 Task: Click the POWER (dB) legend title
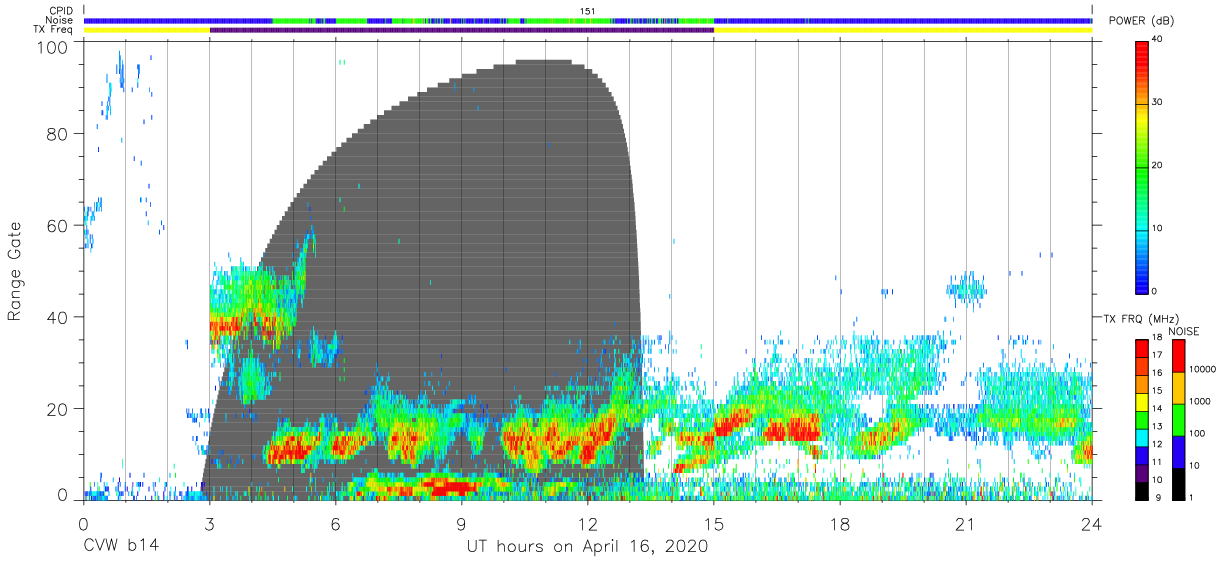(x=1141, y=21)
